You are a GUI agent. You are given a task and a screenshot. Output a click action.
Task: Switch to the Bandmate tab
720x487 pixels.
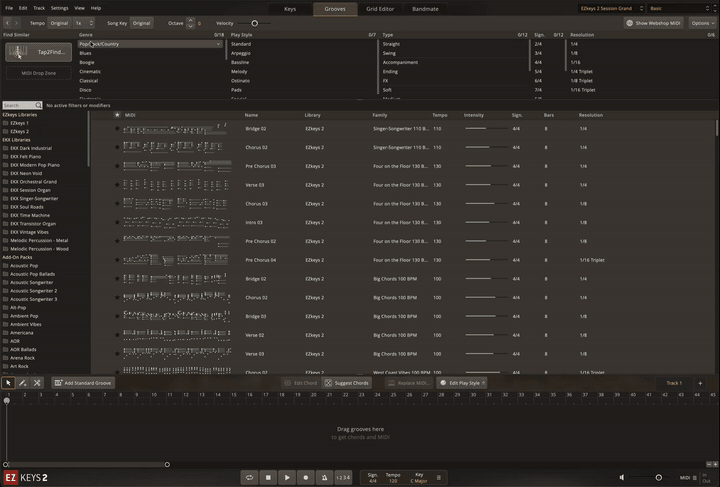[425, 9]
